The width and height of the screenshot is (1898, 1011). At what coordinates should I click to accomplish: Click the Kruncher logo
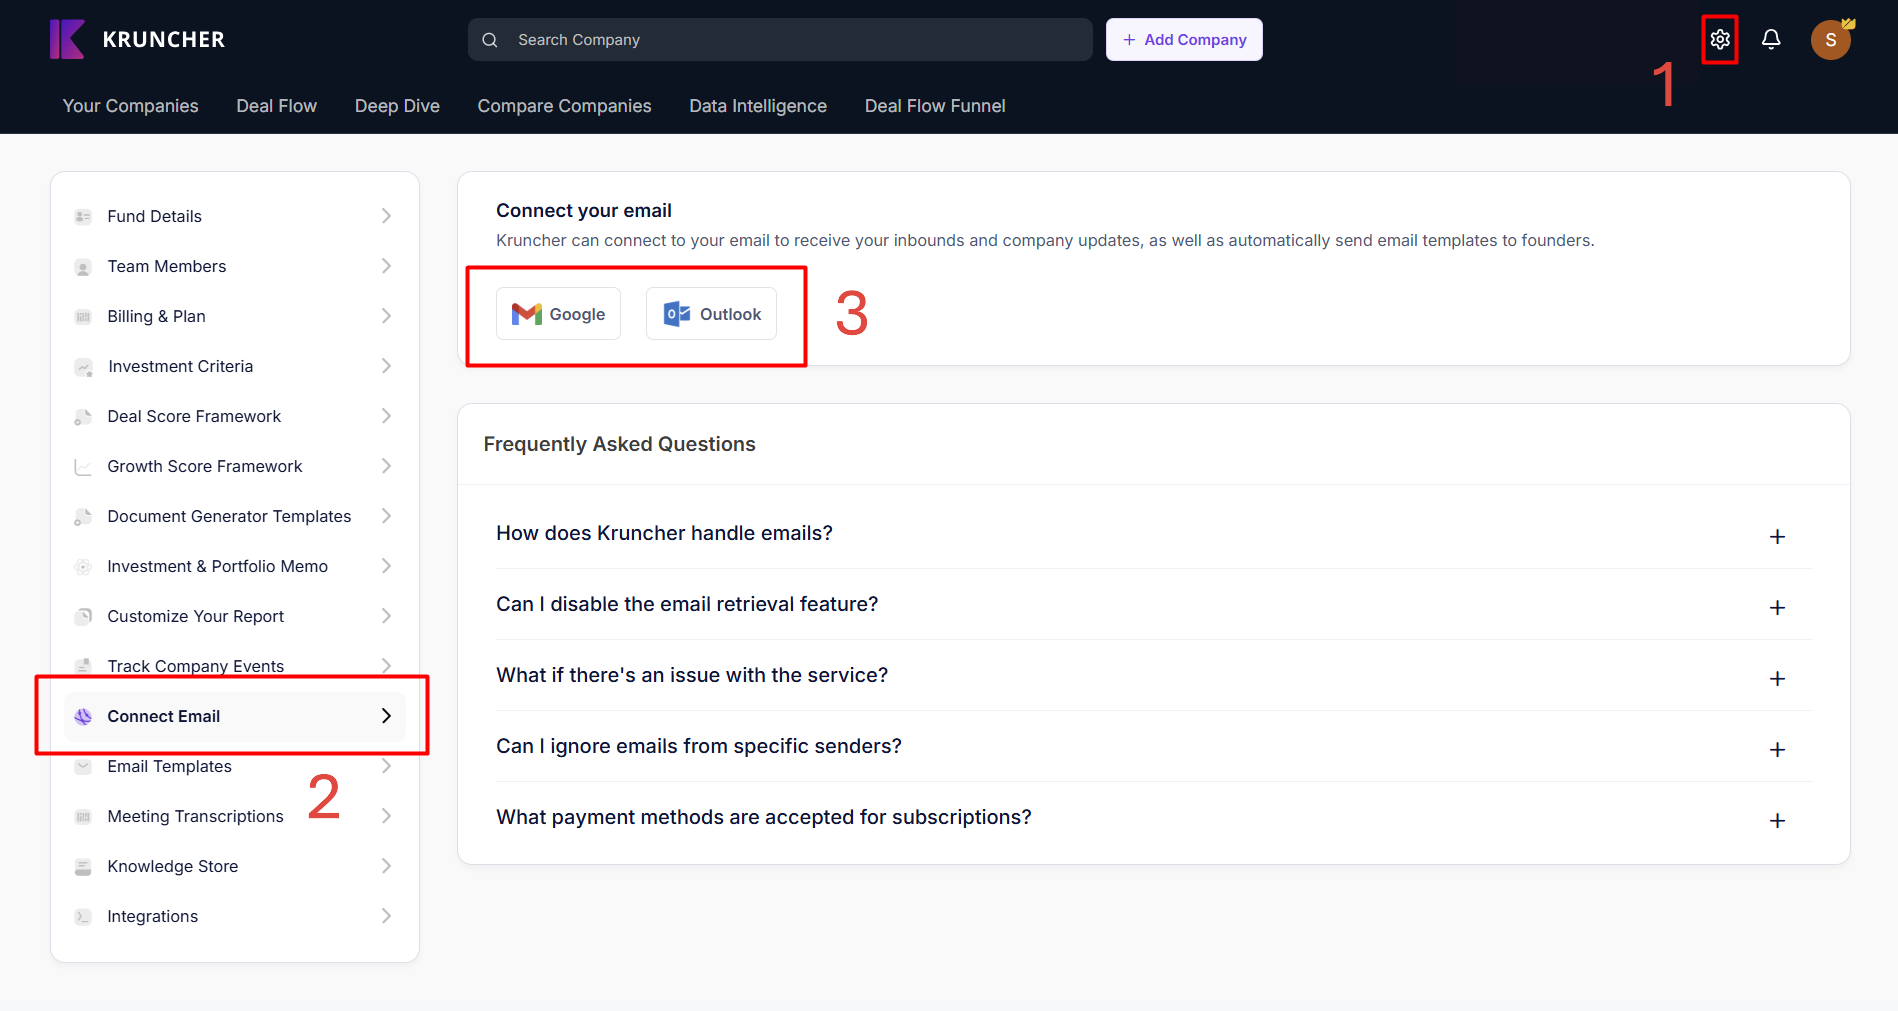click(138, 40)
